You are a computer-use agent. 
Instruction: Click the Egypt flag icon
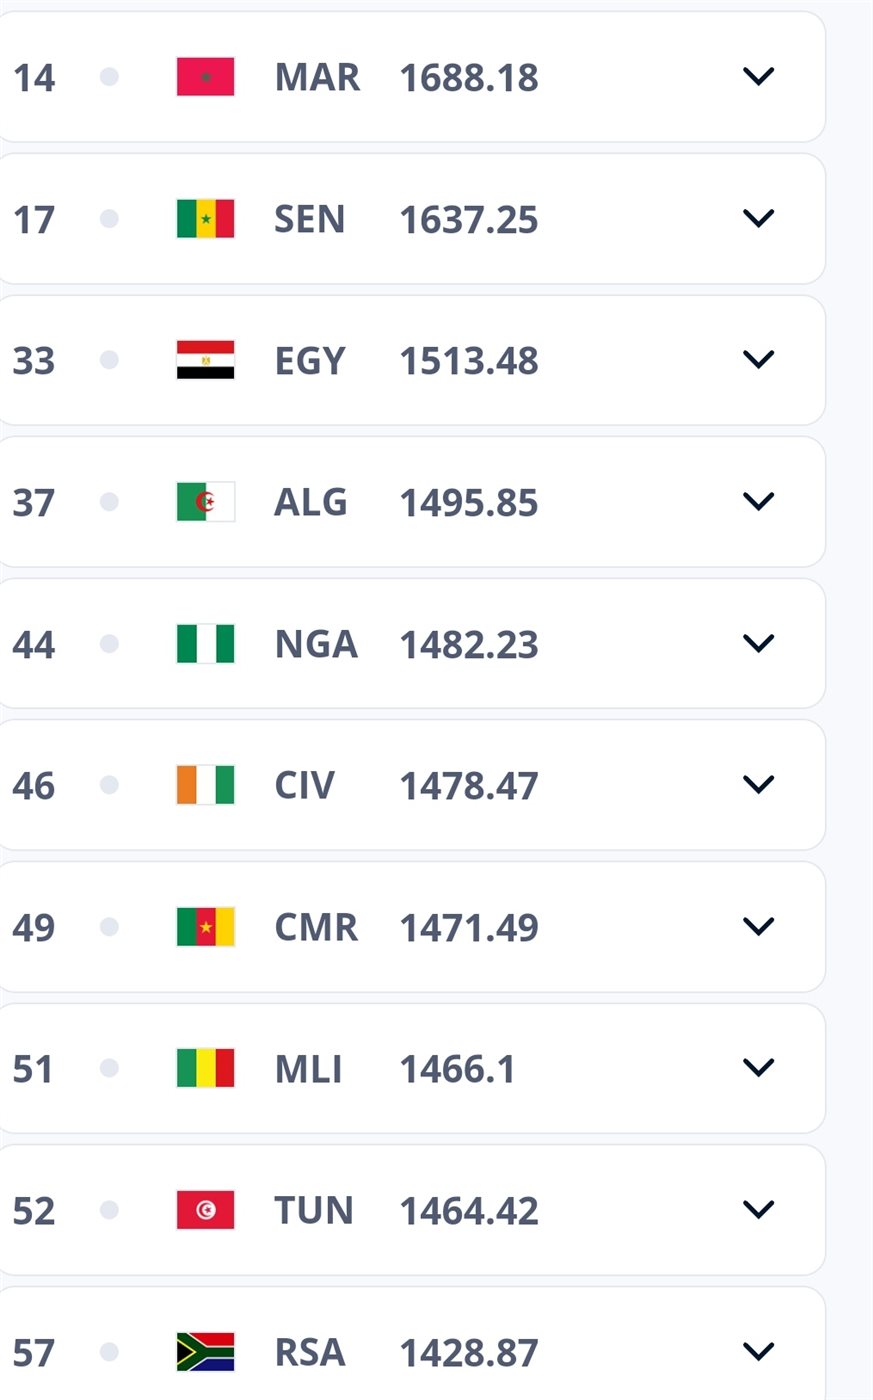tap(205, 360)
